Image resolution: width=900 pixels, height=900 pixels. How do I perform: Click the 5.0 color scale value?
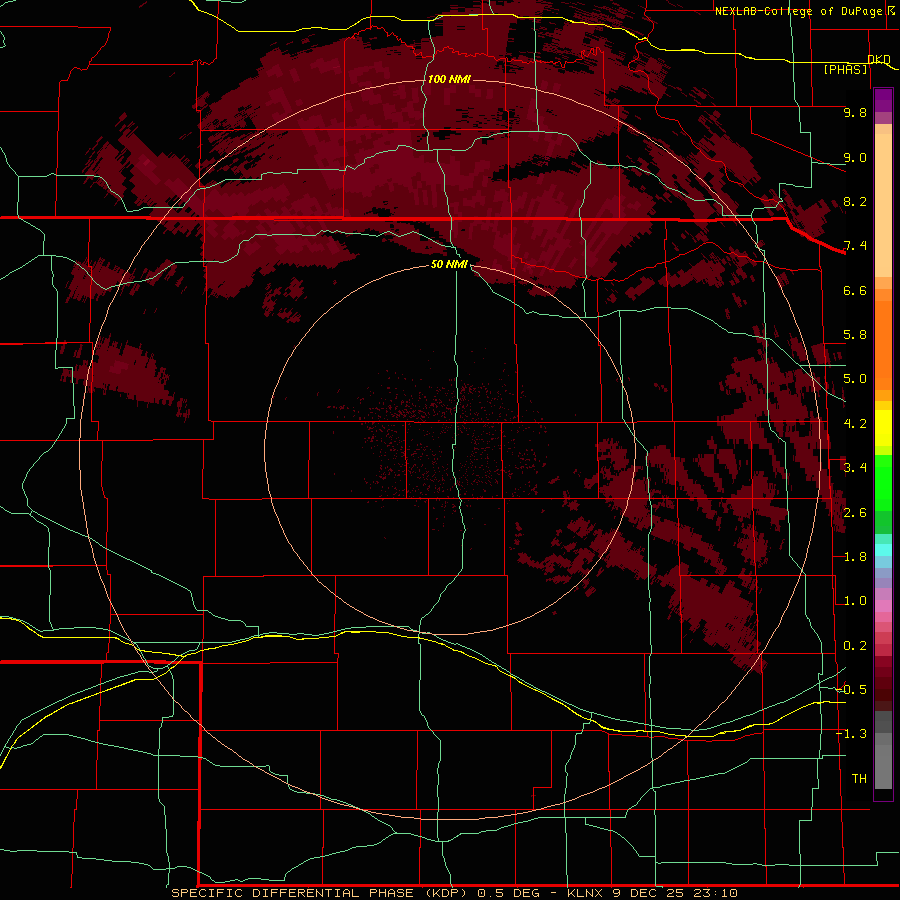click(x=855, y=379)
